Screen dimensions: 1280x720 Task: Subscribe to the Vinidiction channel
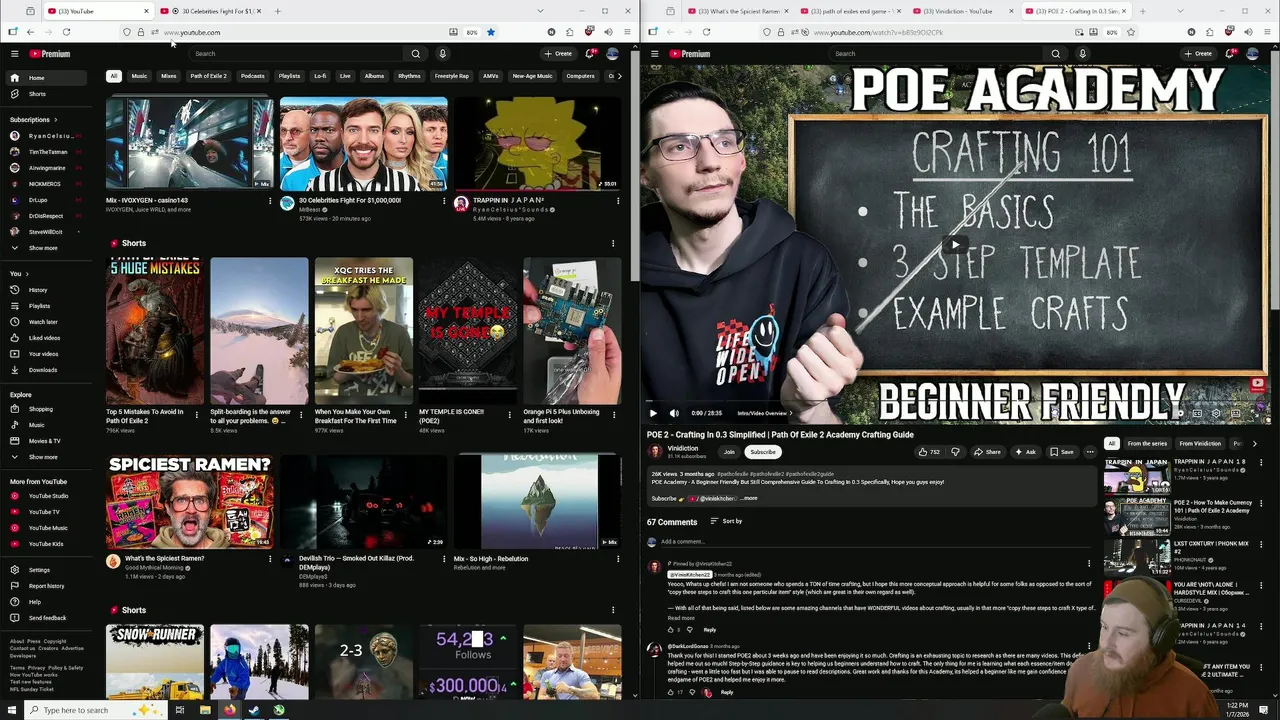tap(763, 452)
